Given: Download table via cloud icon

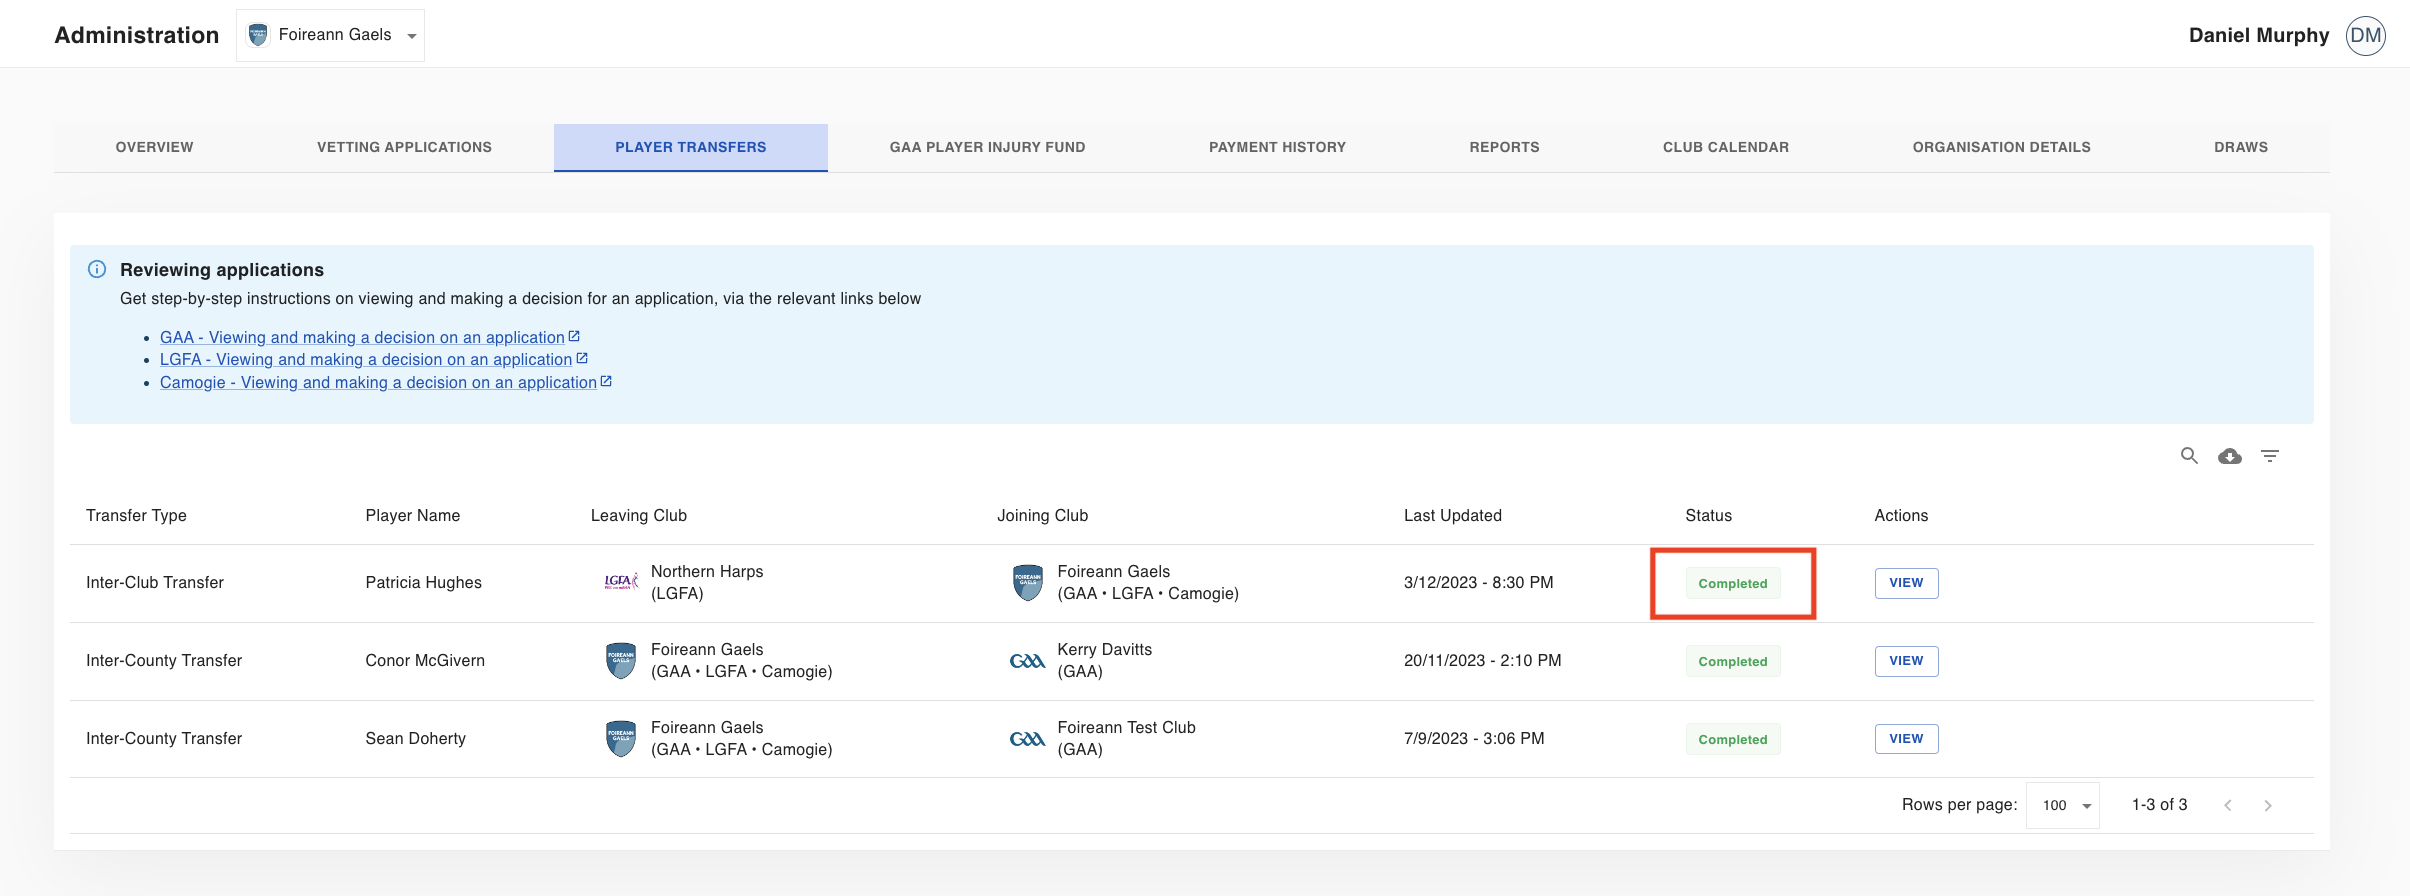Looking at the screenshot, I should [2230, 456].
